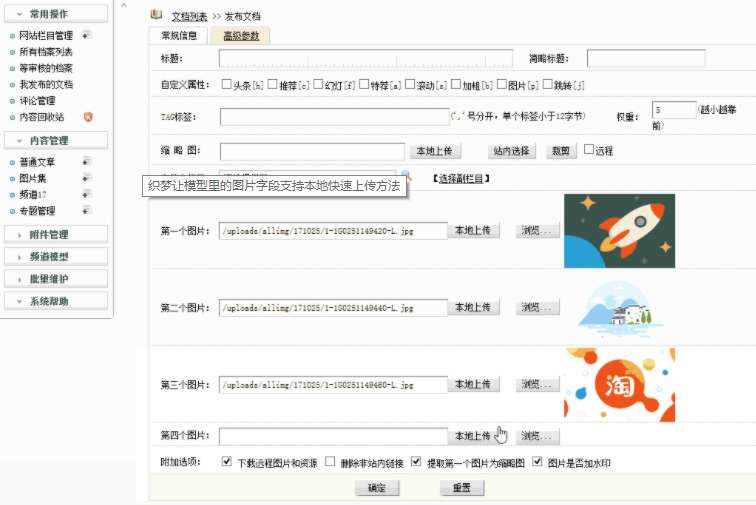Click the book icon before 文档列表 breadcrumb

tap(156, 14)
